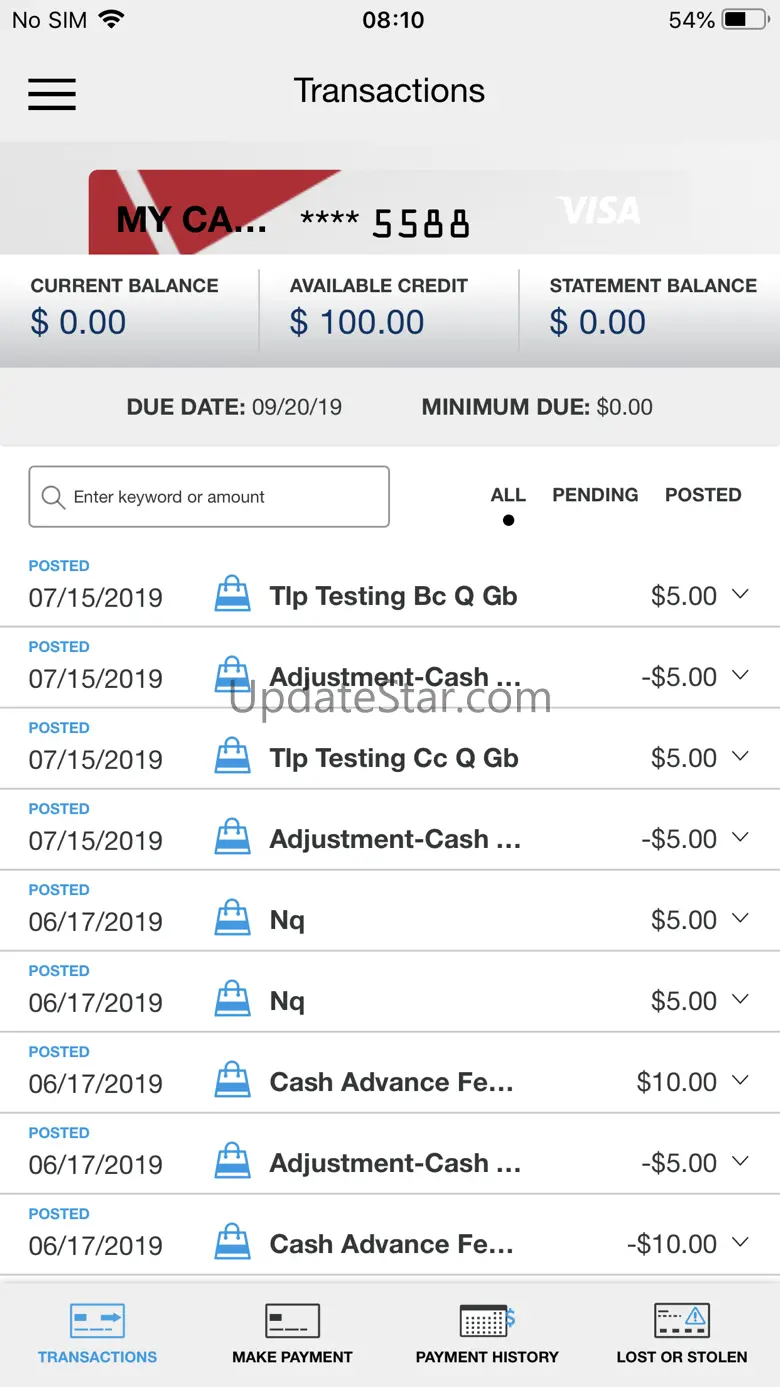
Task: Tap the Transactions icon in bottom bar
Action: click(97, 1320)
